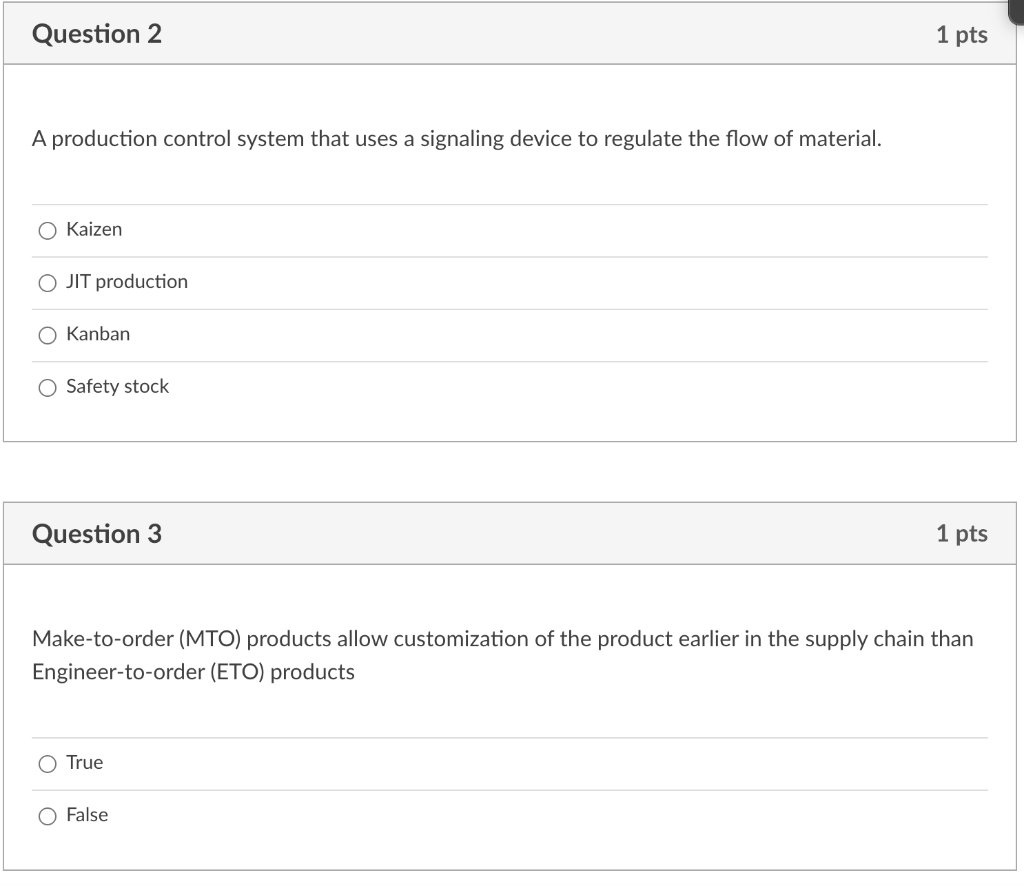Select the Kaizen radio button
Screen dimensions: 1024x886
pyautogui.click(x=47, y=230)
